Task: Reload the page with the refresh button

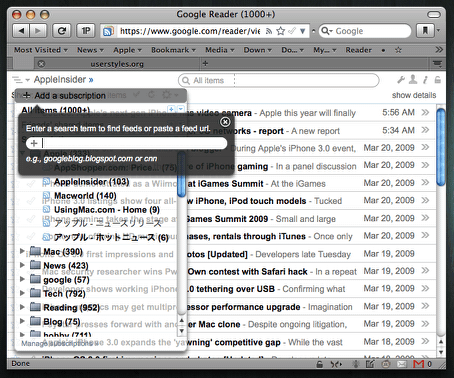Action: click(x=62, y=31)
